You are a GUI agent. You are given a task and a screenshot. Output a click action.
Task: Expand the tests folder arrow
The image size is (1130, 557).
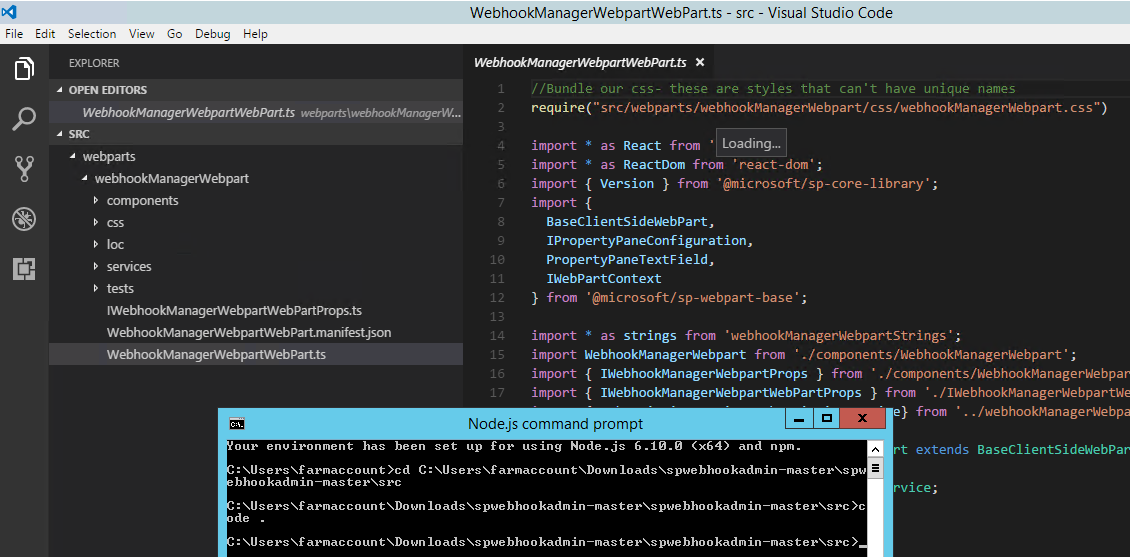tap(96, 288)
